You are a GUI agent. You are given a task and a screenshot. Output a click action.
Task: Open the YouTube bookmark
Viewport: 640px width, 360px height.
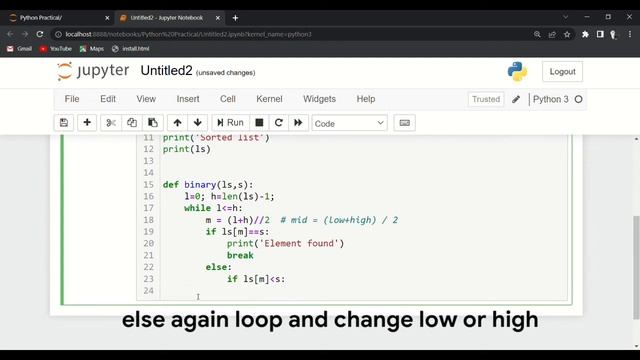click(x=56, y=49)
